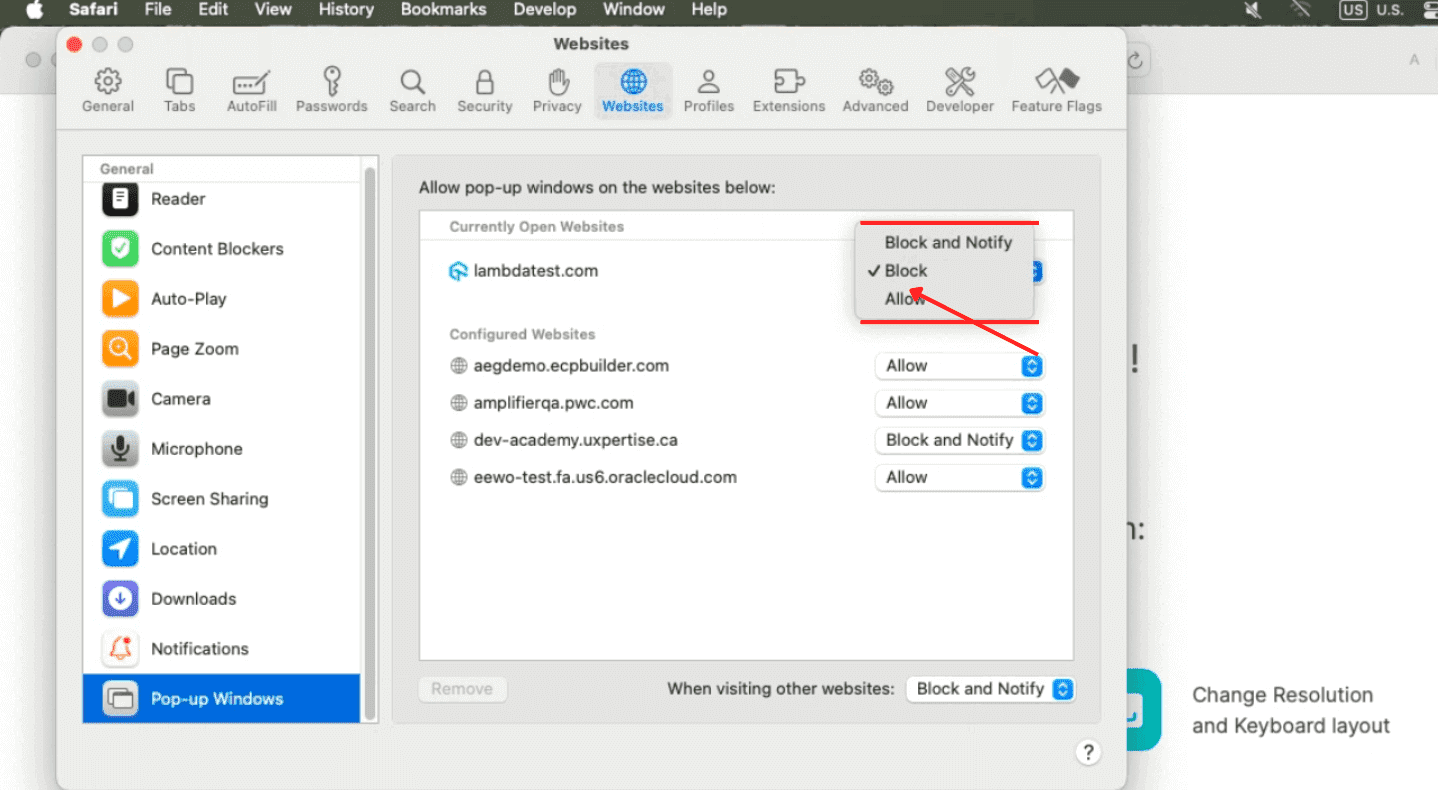Switch to the Tabs preferences icon
The image size is (1438, 790).
[180, 91]
